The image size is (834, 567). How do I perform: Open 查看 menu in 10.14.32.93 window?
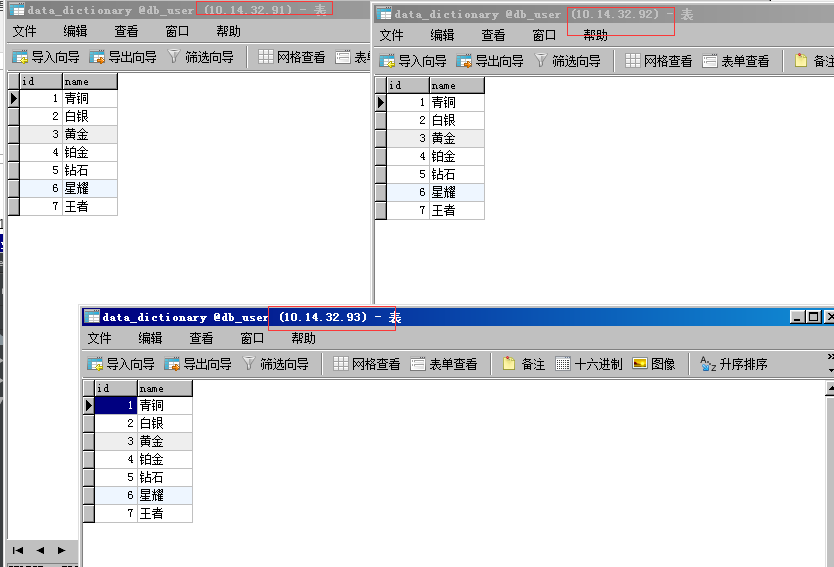pyautogui.click(x=202, y=338)
